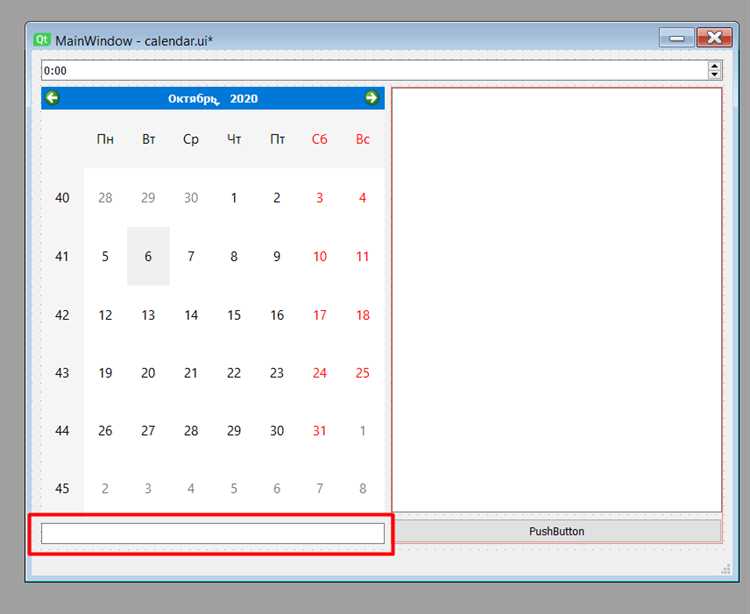750x614 pixels.
Task: Select grayed September date 29
Action: pos(148,198)
